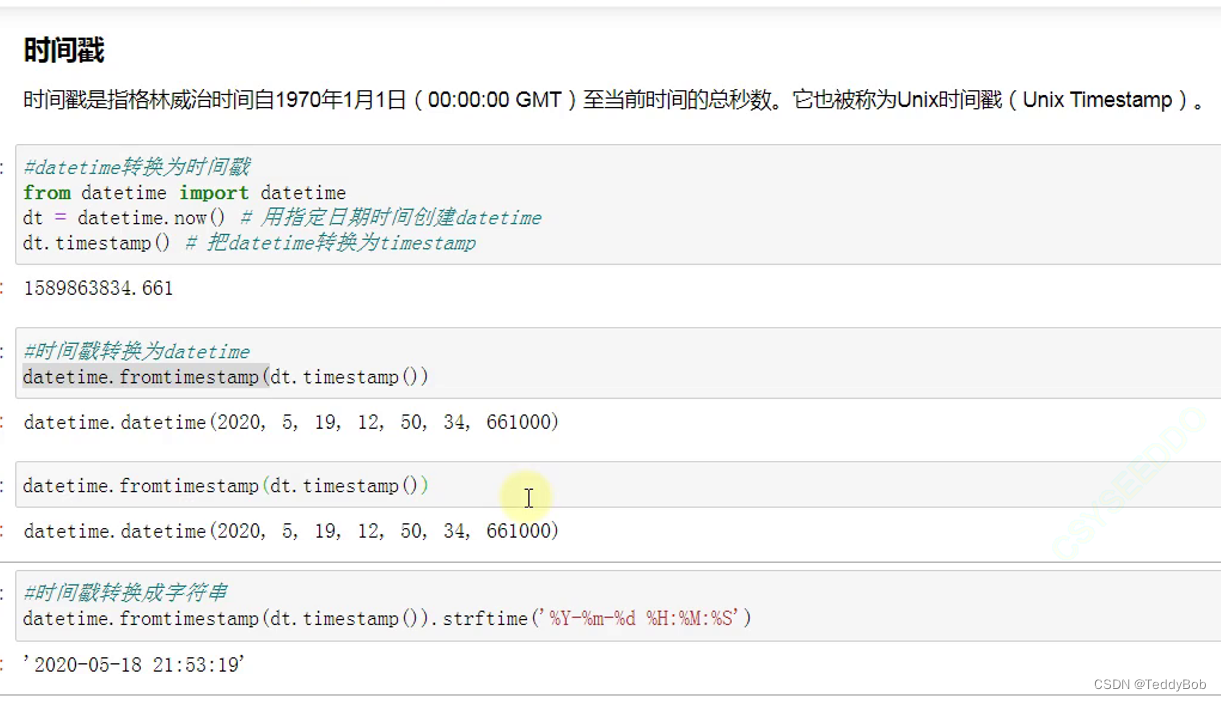Click the code line dt = datetime.now()
This screenshot has width=1221, height=701.
click(x=282, y=217)
